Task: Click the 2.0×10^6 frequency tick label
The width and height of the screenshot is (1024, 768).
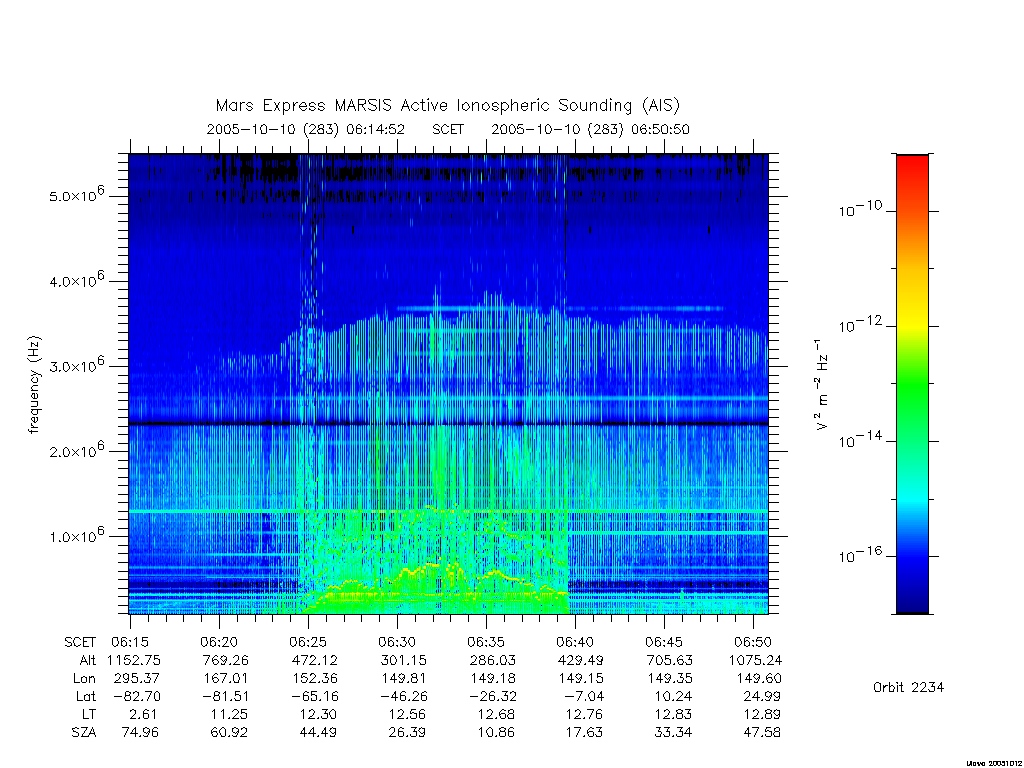Action: pos(77,450)
